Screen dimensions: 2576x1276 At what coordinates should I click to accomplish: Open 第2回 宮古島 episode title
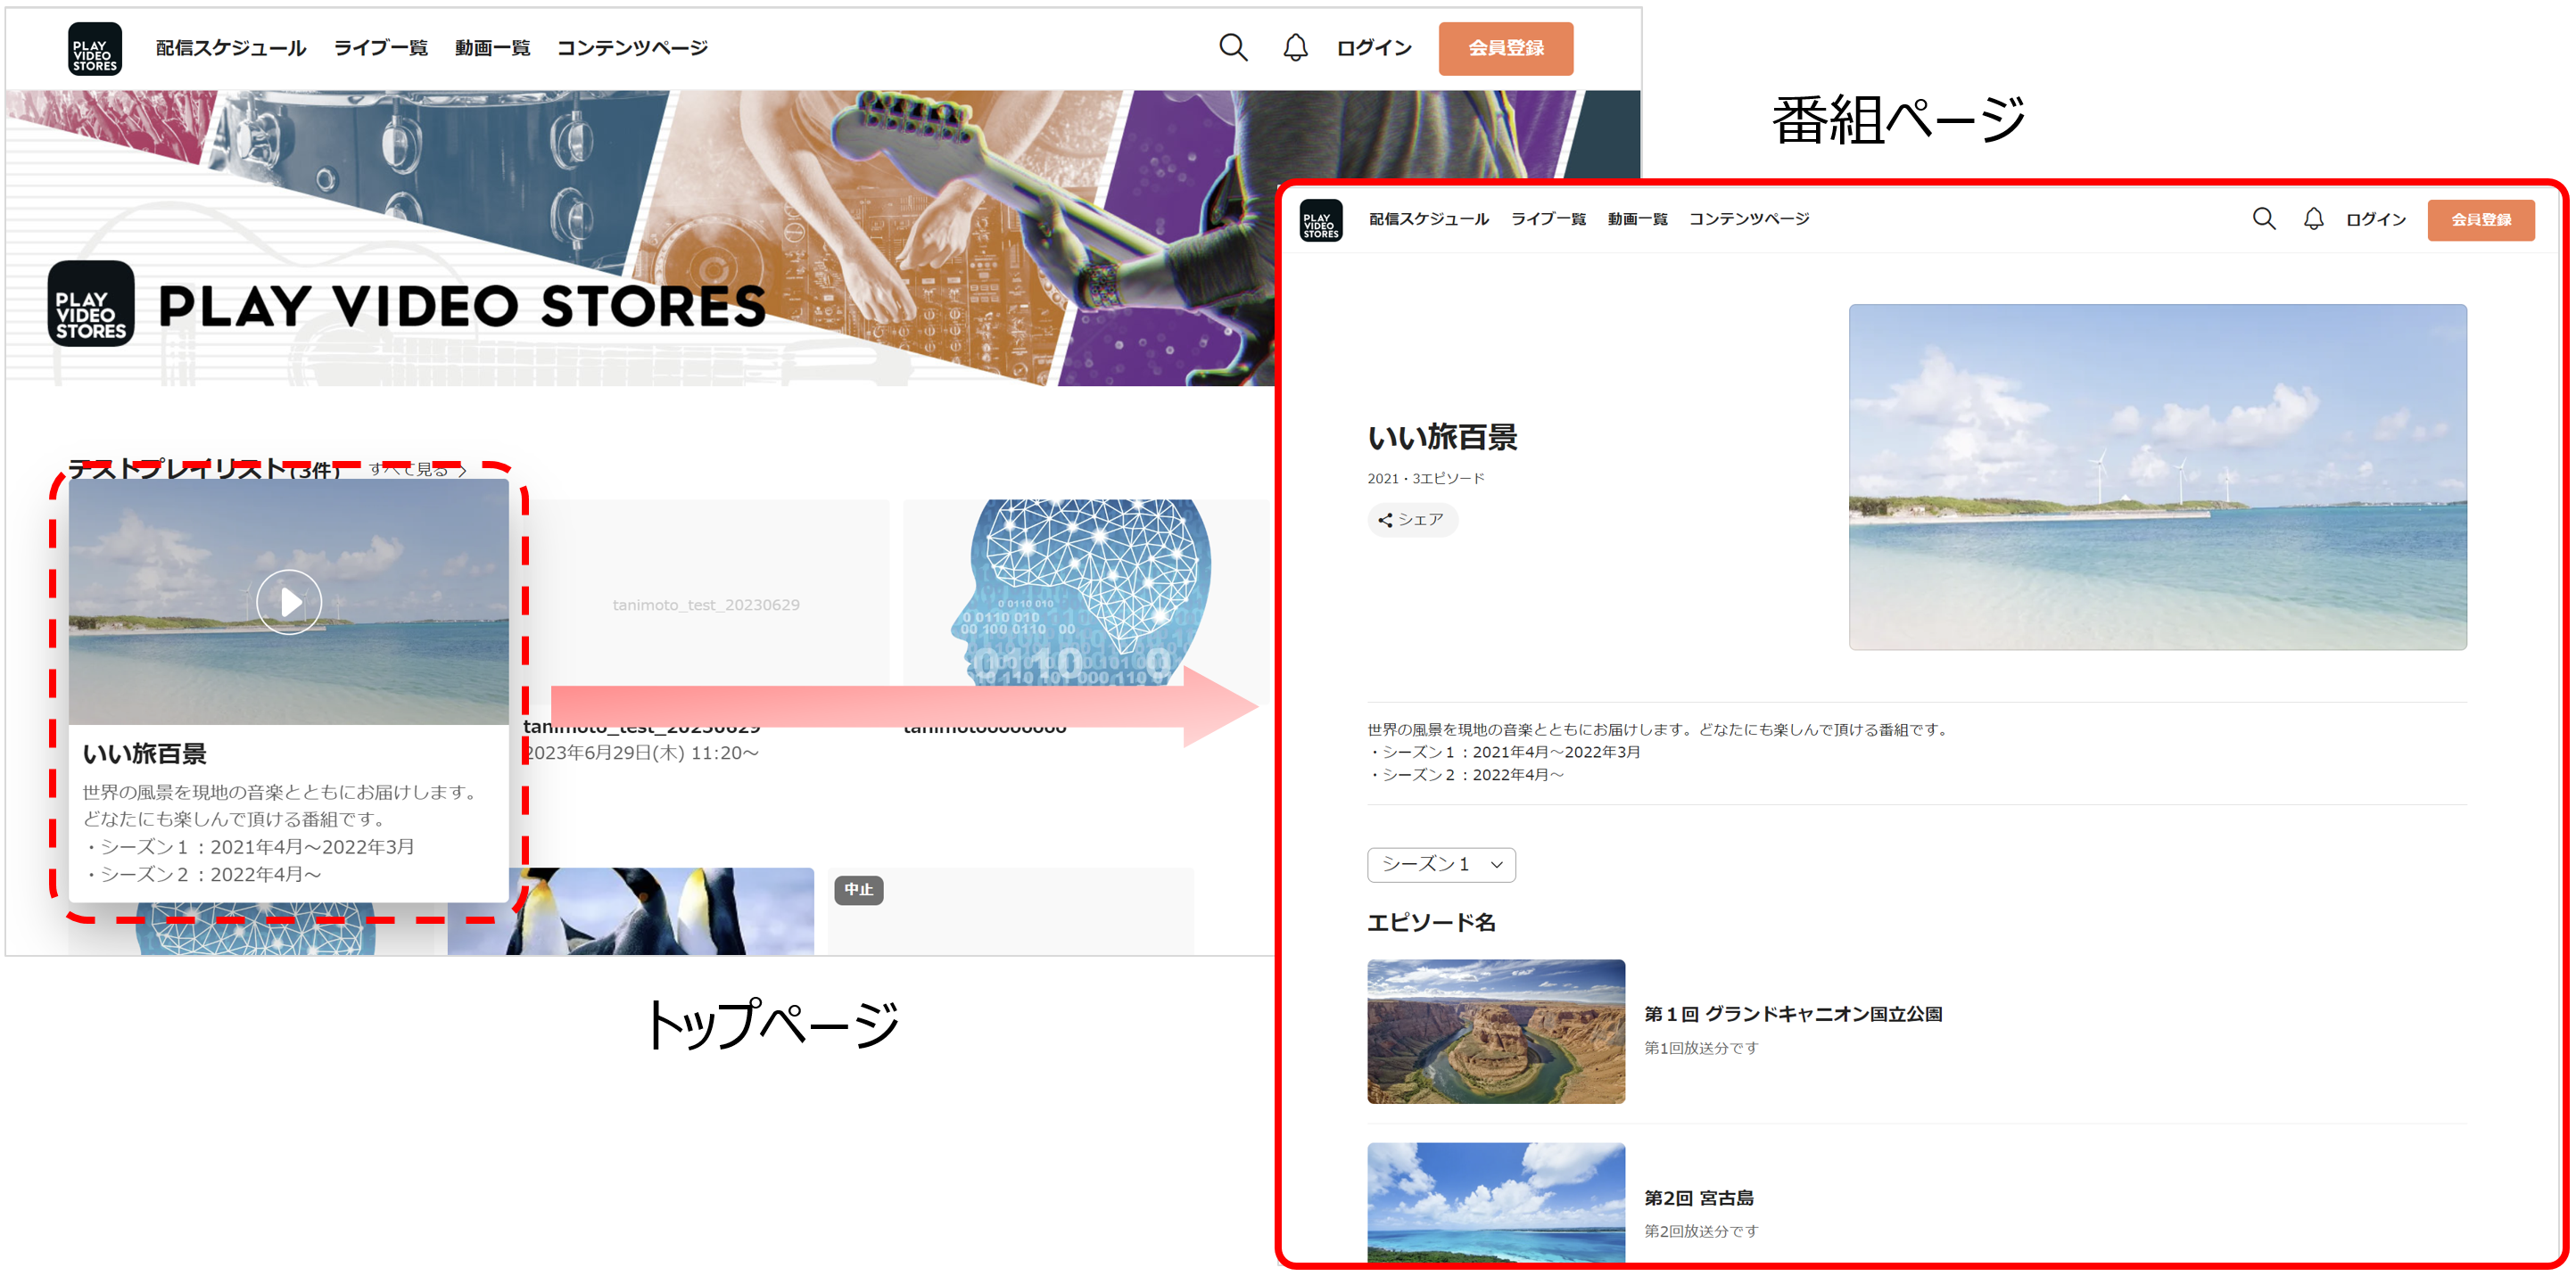point(1698,1197)
